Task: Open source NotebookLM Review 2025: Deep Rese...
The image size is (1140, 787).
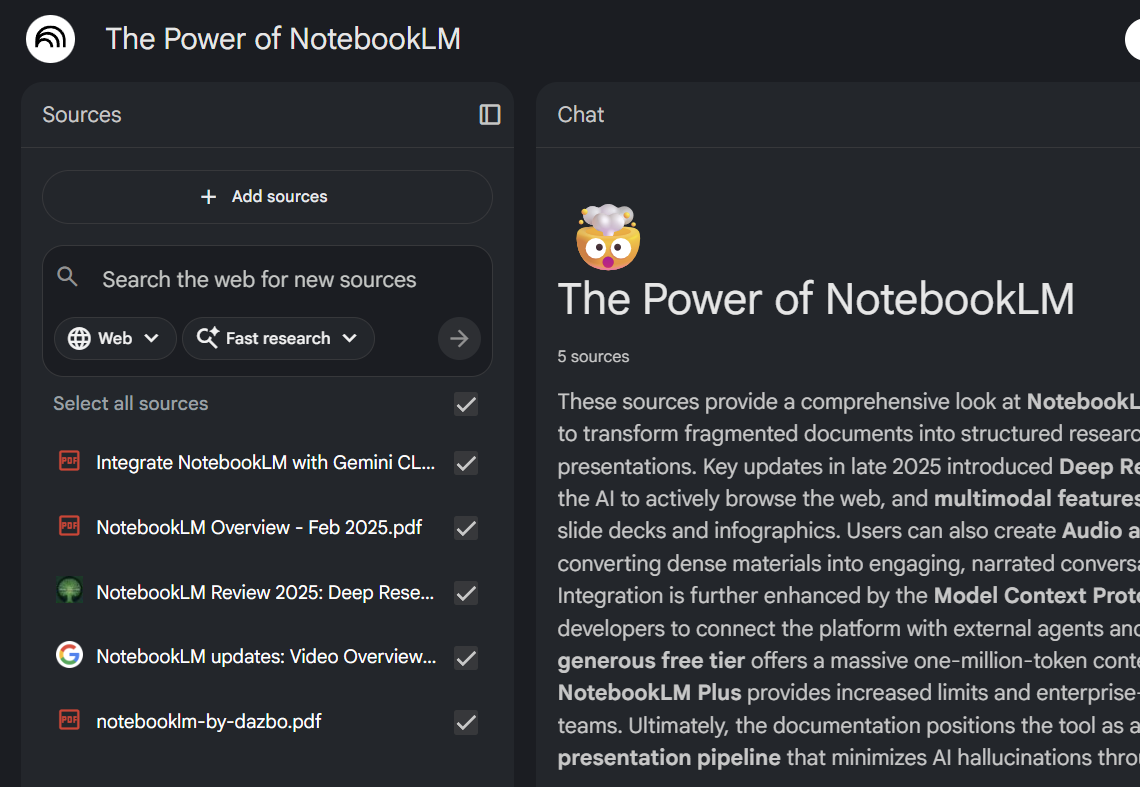Action: tap(265, 593)
